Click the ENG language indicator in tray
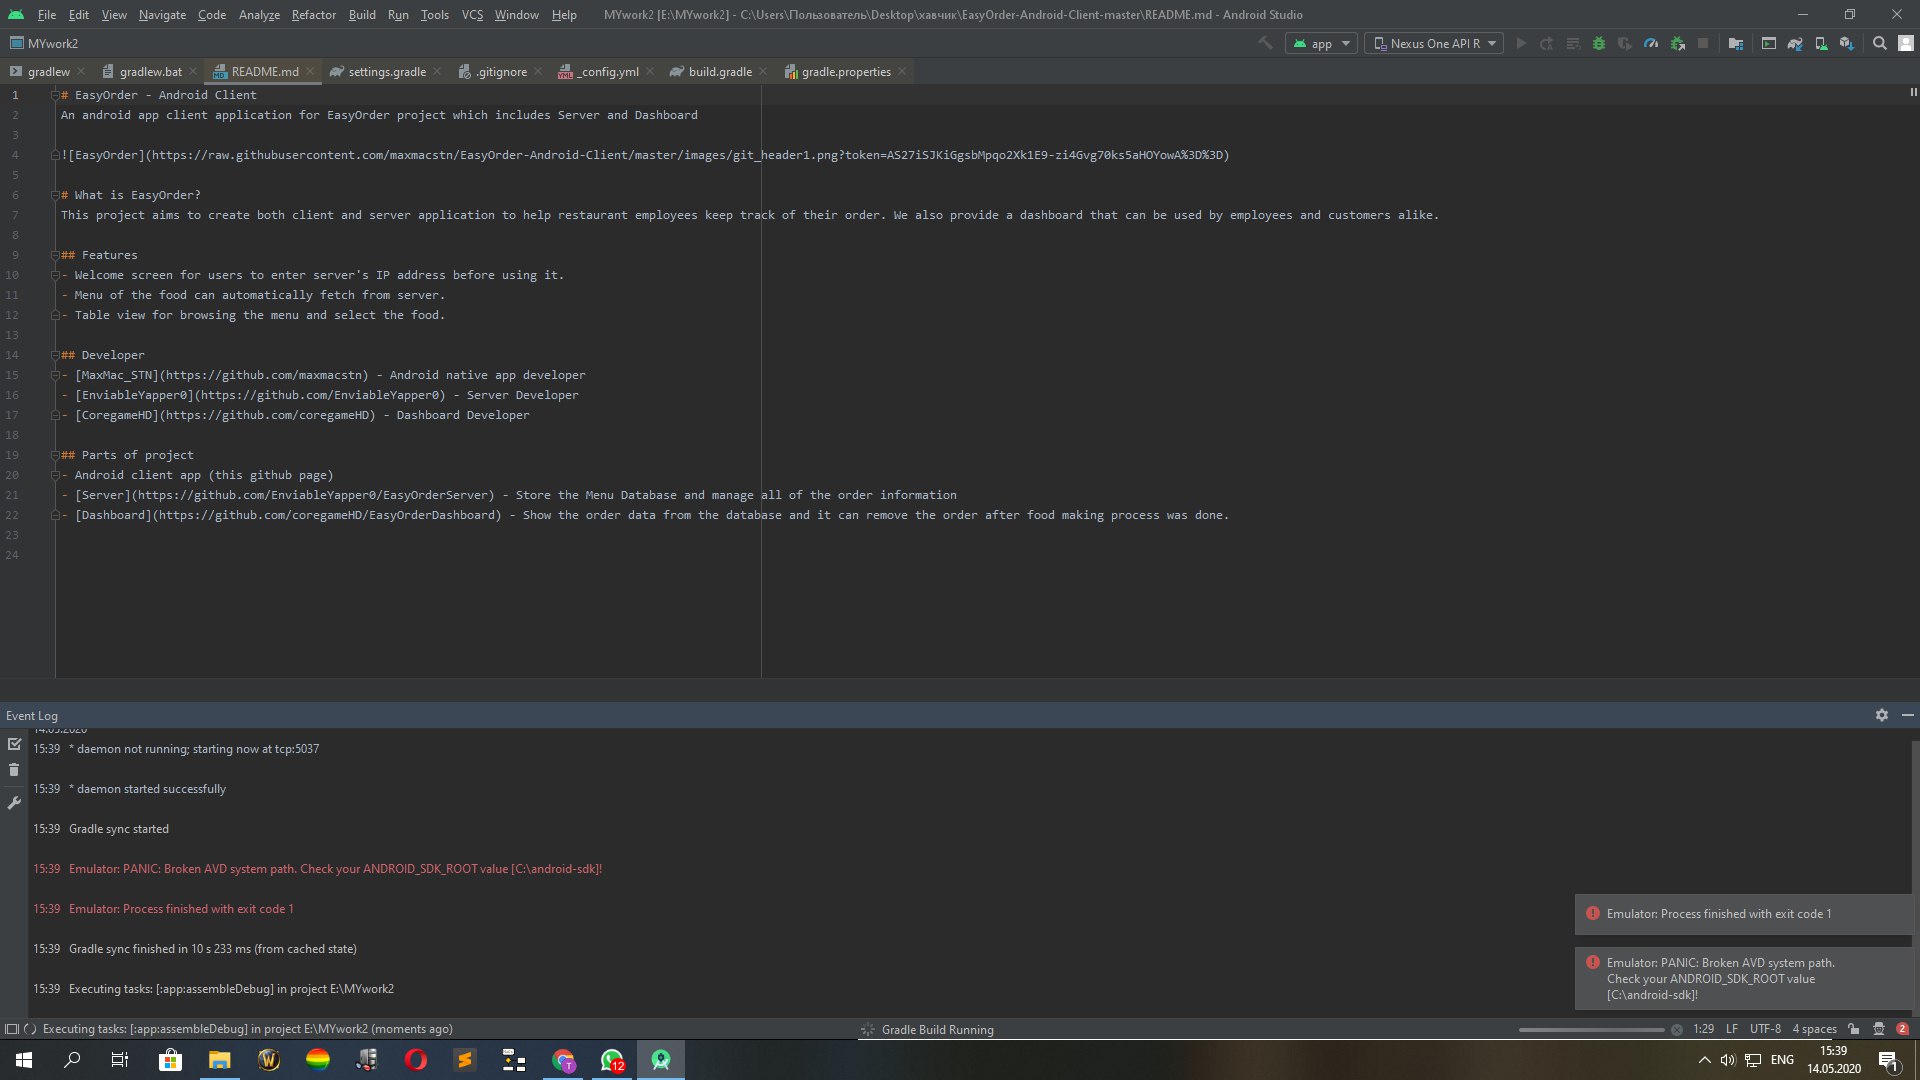 click(x=1782, y=1060)
